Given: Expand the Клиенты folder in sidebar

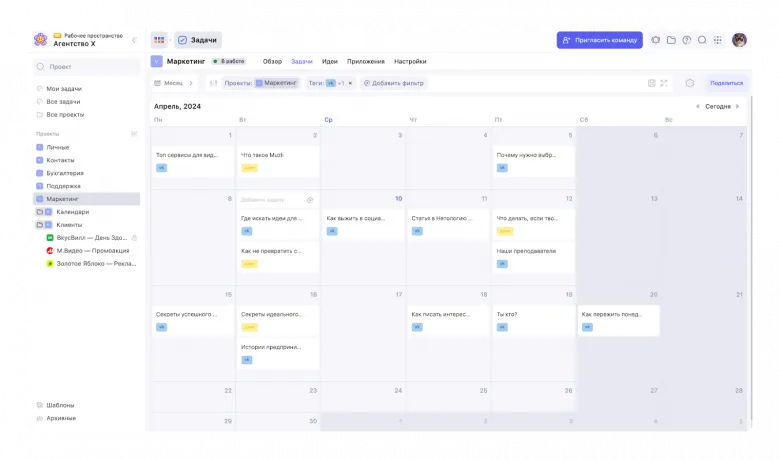Looking at the screenshot, I should [38, 225].
